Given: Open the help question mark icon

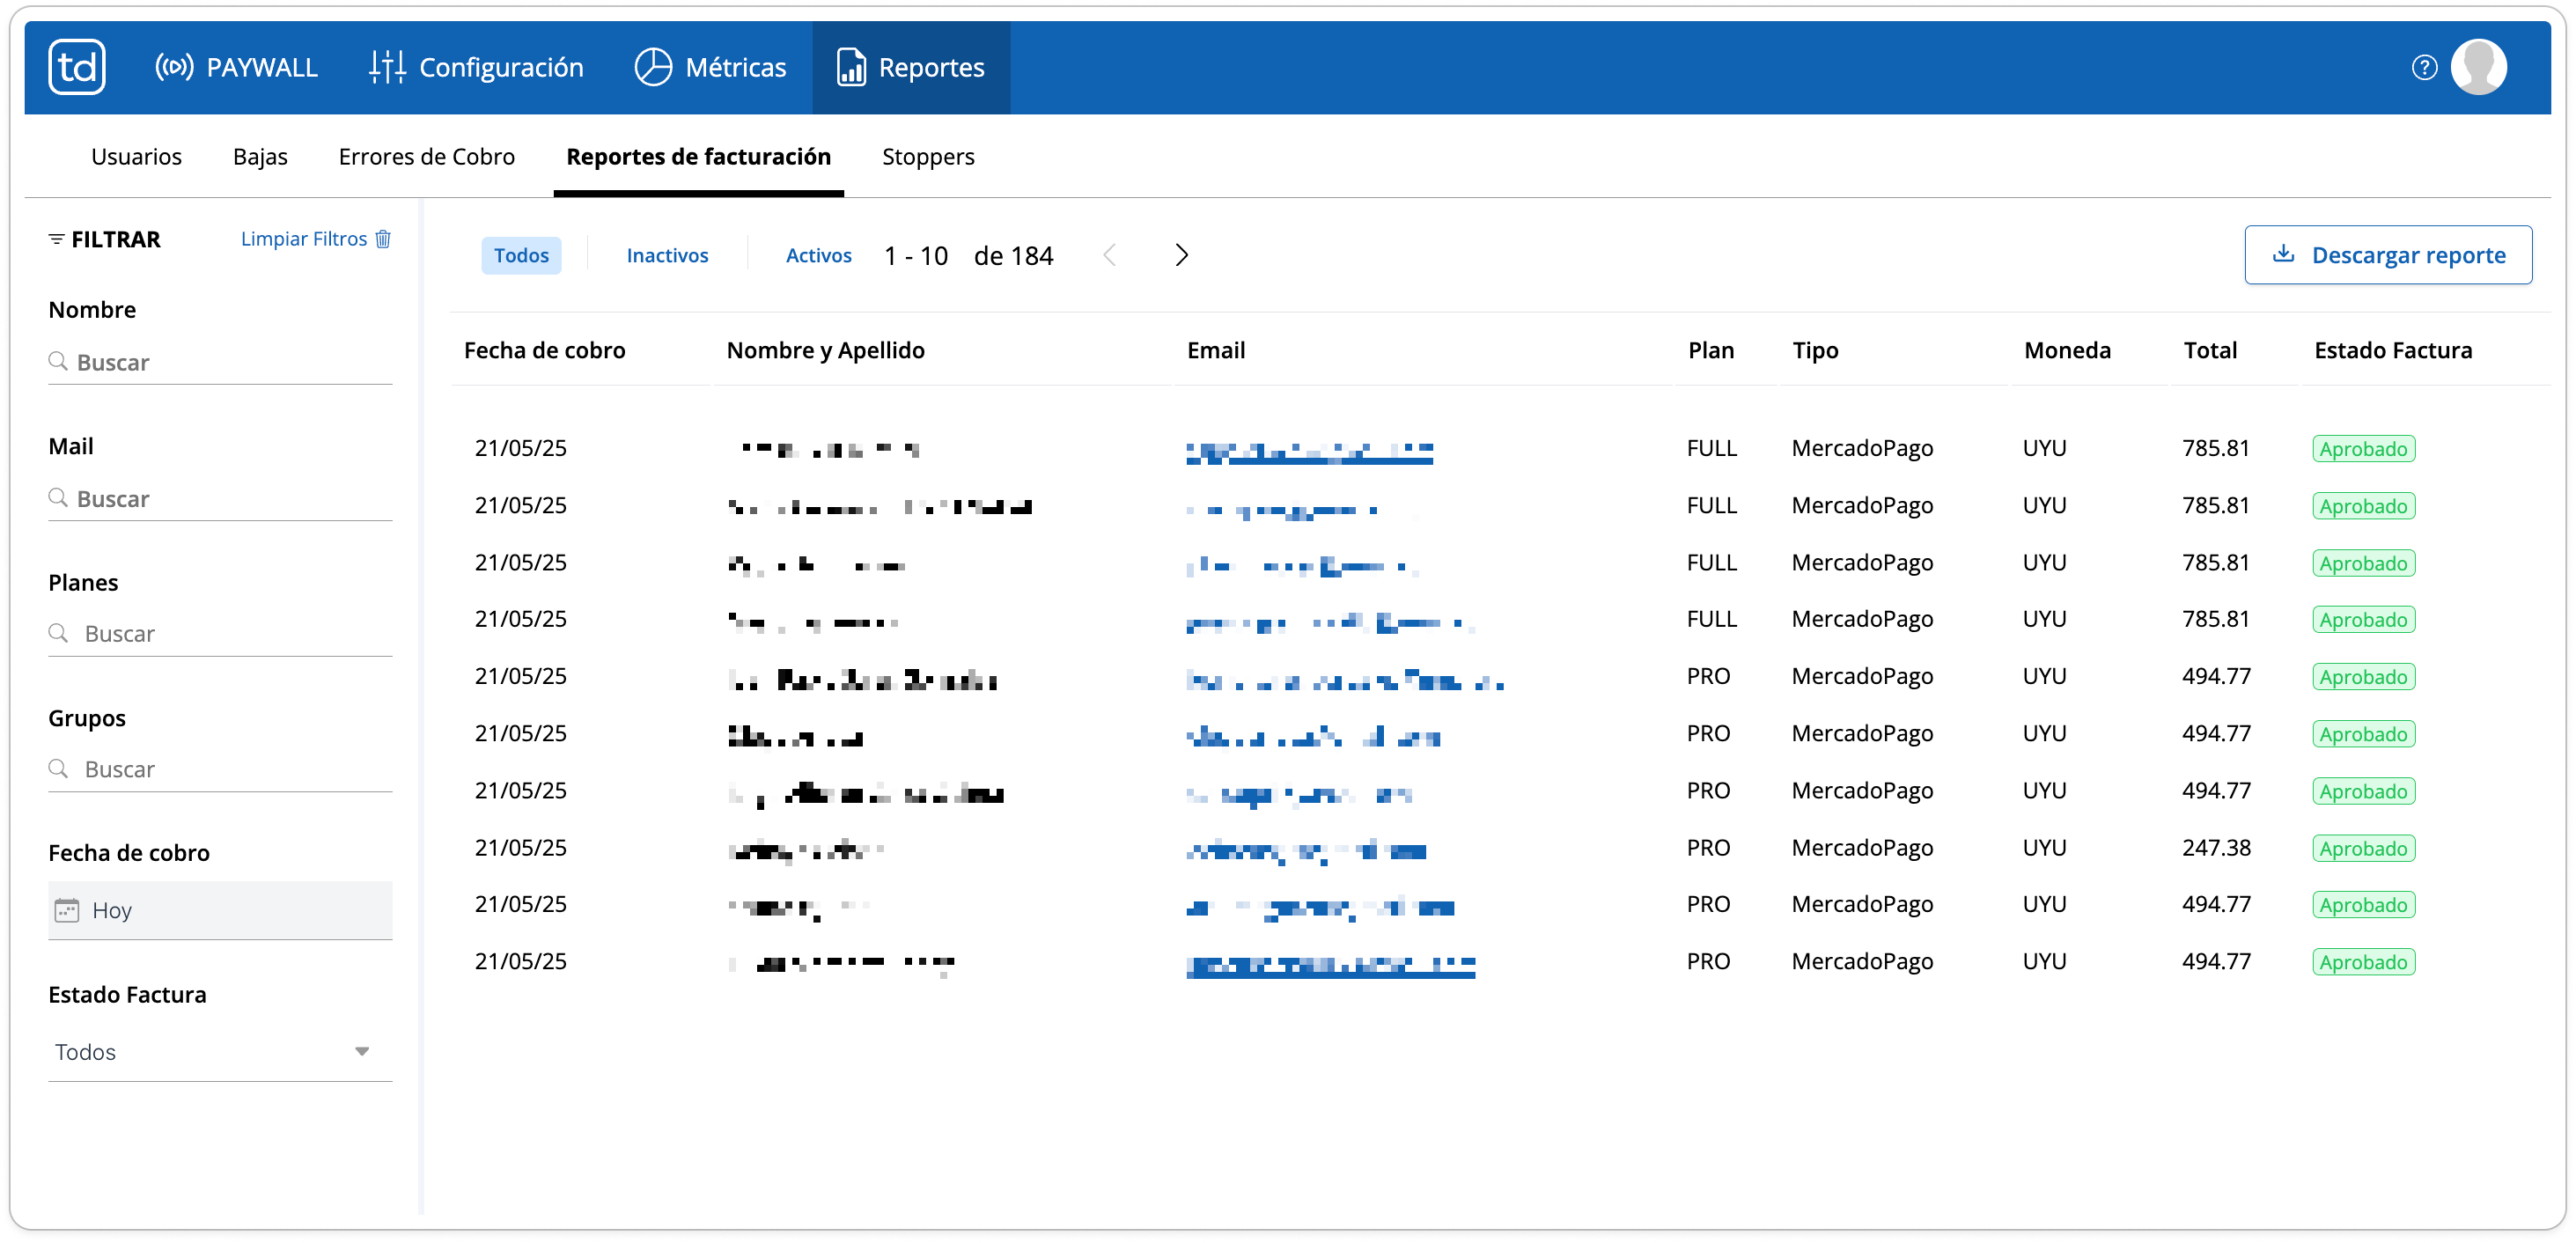Looking at the screenshot, I should [2424, 67].
